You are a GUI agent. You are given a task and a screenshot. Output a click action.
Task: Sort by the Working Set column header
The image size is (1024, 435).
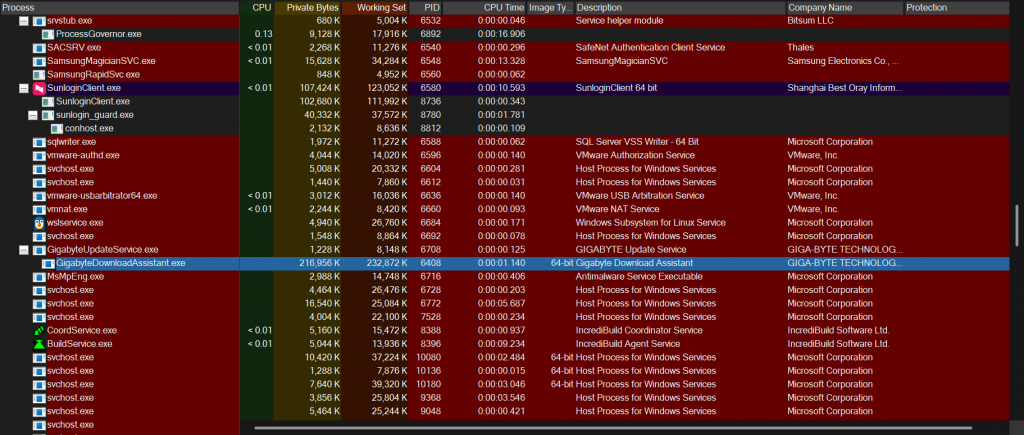coord(376,7)
